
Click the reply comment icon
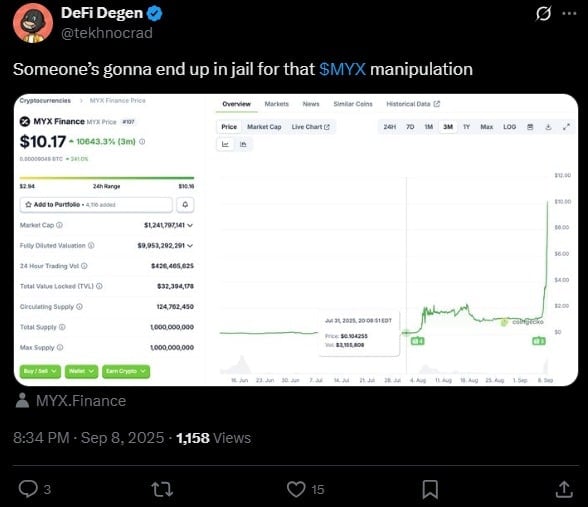pyautogui.click(x=28, y=489)
